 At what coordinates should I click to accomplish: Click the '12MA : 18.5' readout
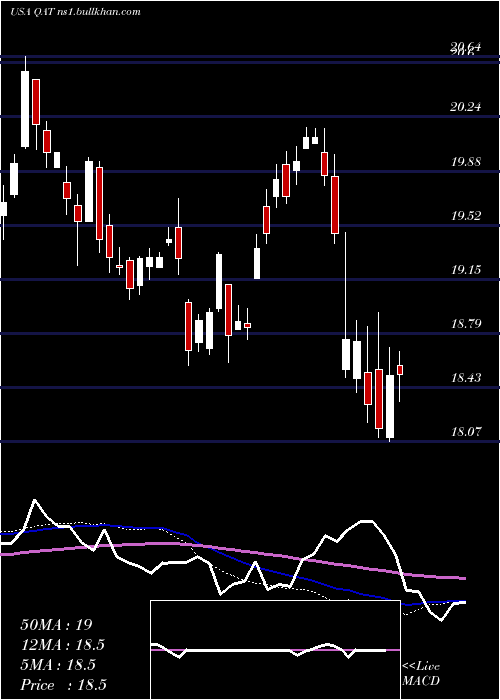62,645
